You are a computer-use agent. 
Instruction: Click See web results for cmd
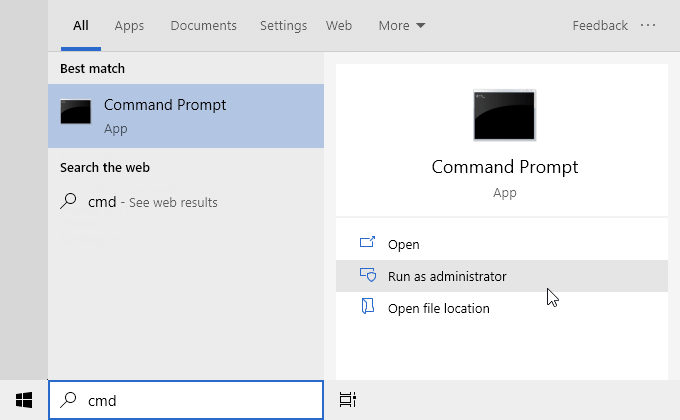pos(170,202)
